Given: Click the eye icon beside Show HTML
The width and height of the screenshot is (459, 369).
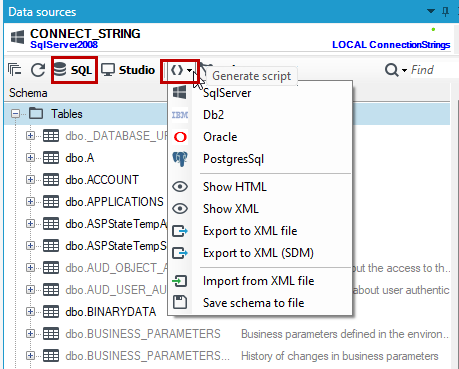Looking at the screenshot, I should point(180,187).
